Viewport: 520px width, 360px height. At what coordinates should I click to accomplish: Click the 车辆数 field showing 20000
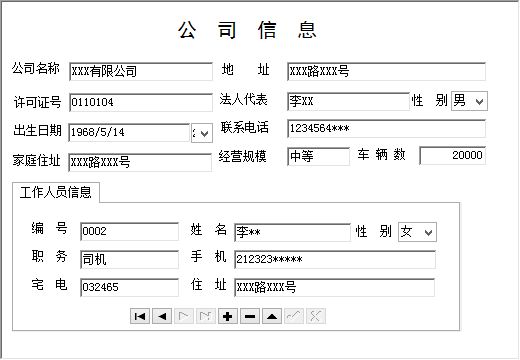(453, 155)
